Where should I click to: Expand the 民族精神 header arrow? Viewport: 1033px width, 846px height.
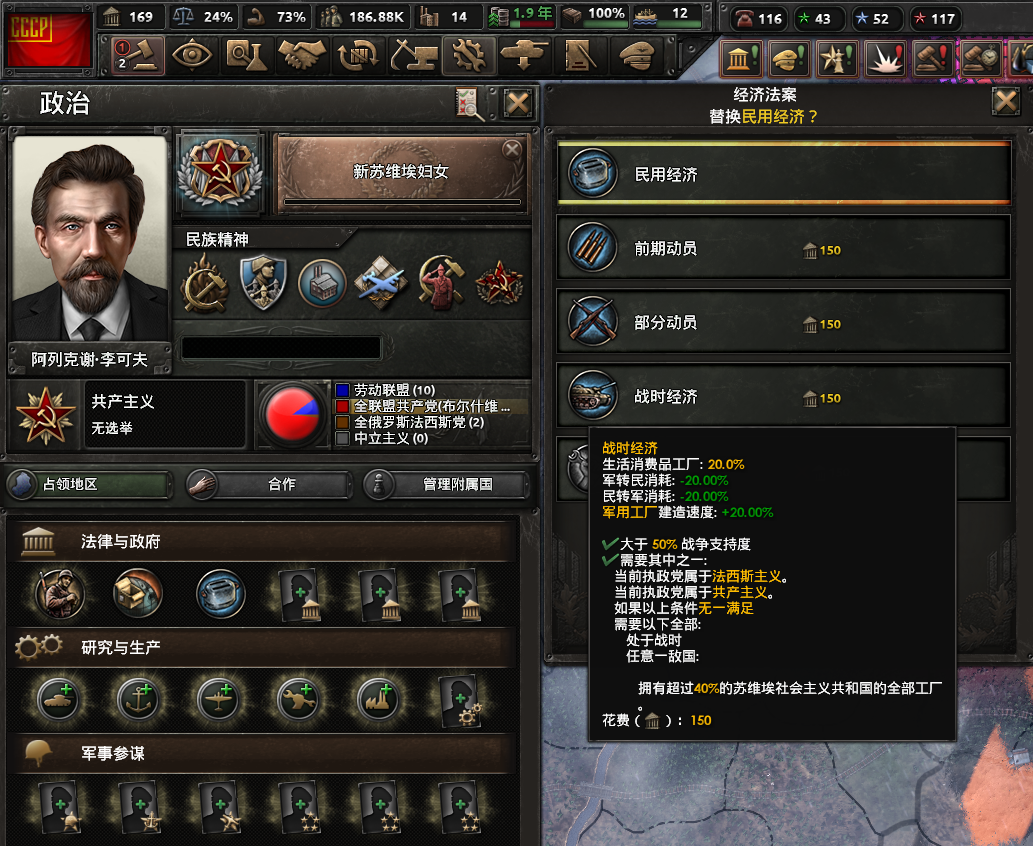click(345, 236)
